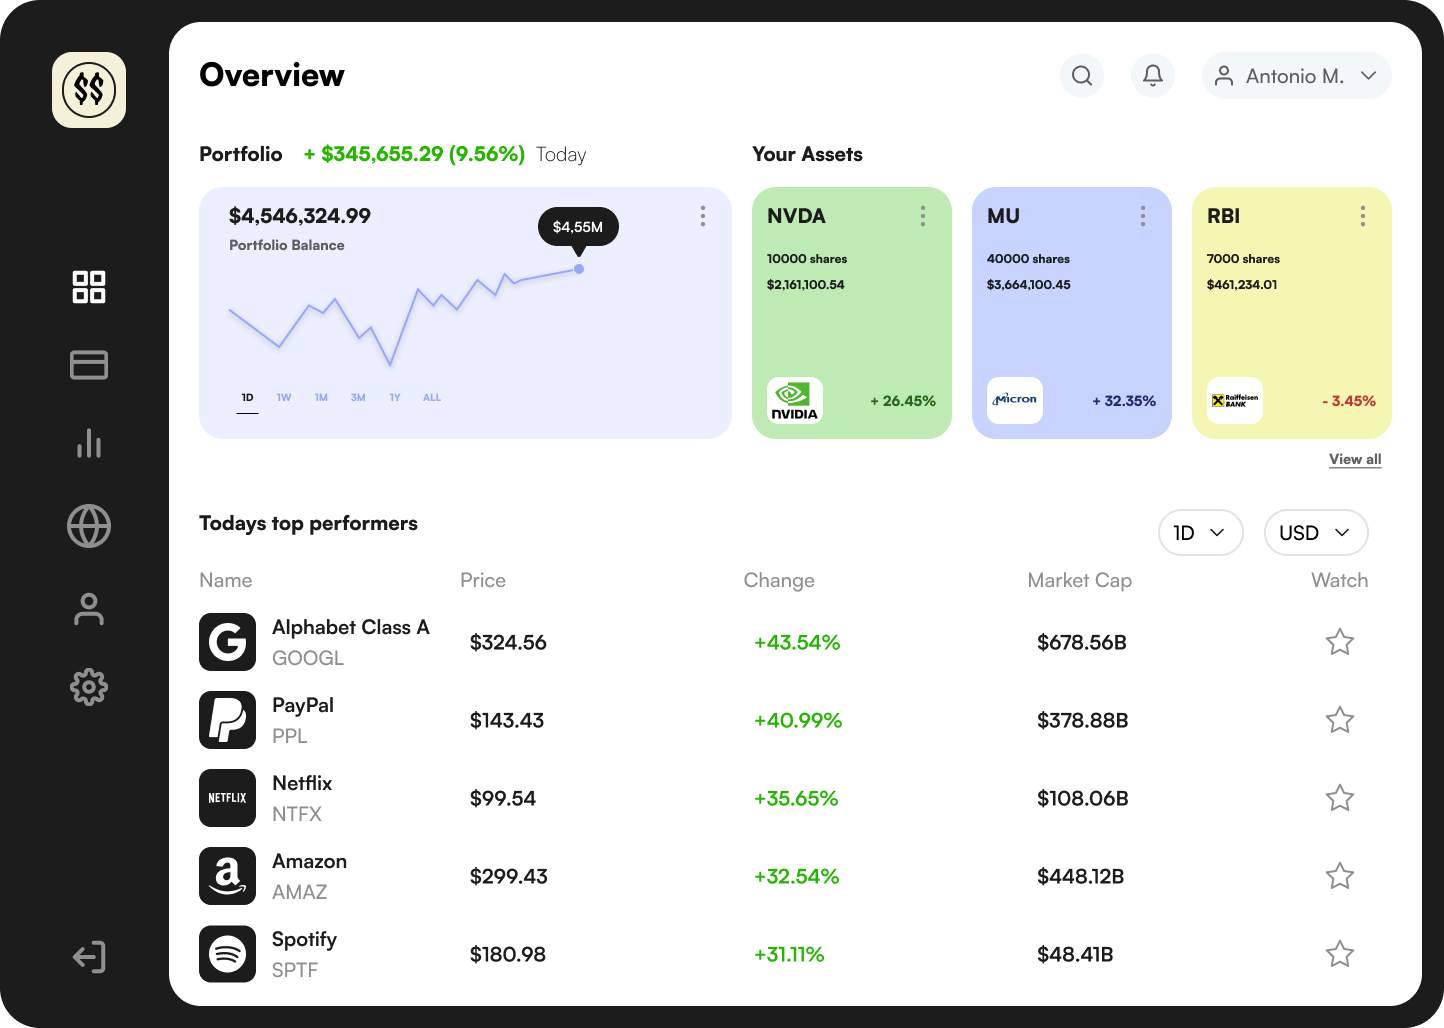Click the logout icon in sidebar
Viewport: 1444px width, 1028px height.
pyautogui.click(x=89, y=957)
